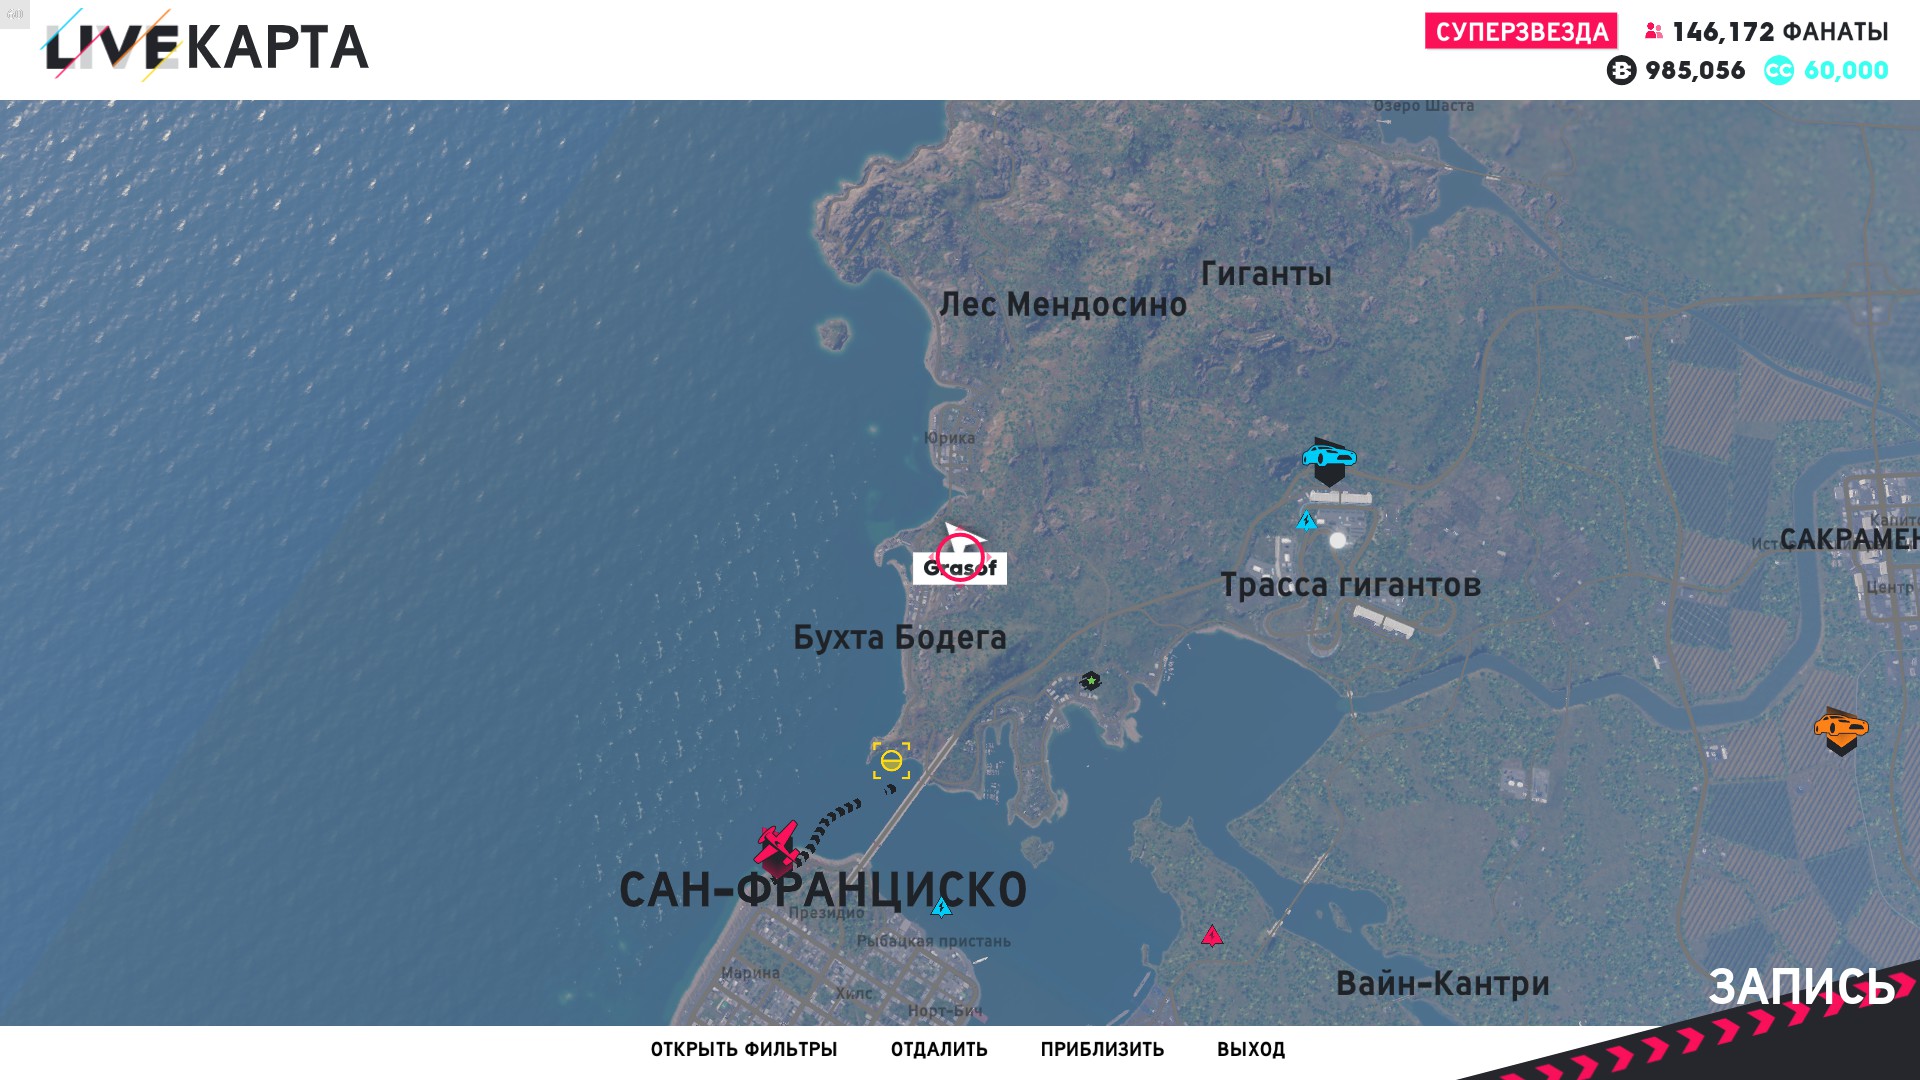Select the cyan car event marker
Image resolution: width=1920 pixels, height=1080 pixels.
(x=1329, y=460)
